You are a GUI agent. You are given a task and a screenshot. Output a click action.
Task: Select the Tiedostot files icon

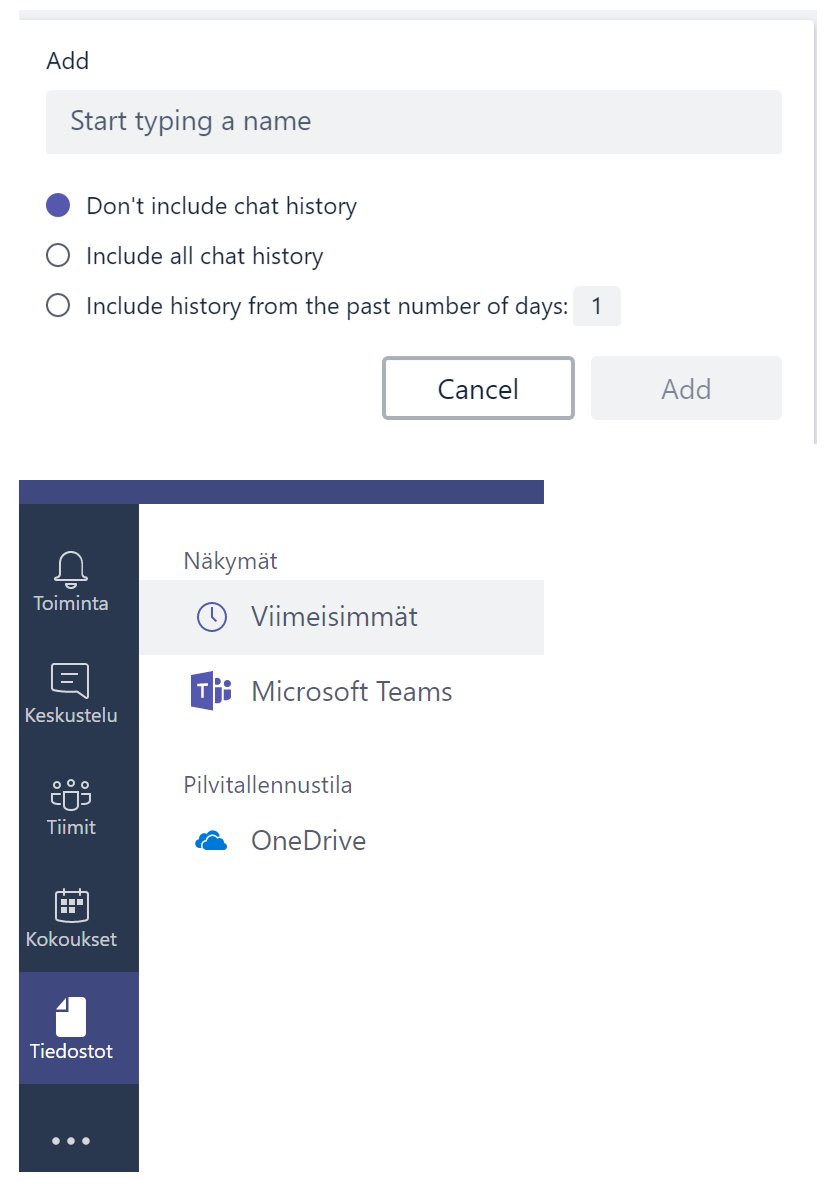click(70, 1017)
